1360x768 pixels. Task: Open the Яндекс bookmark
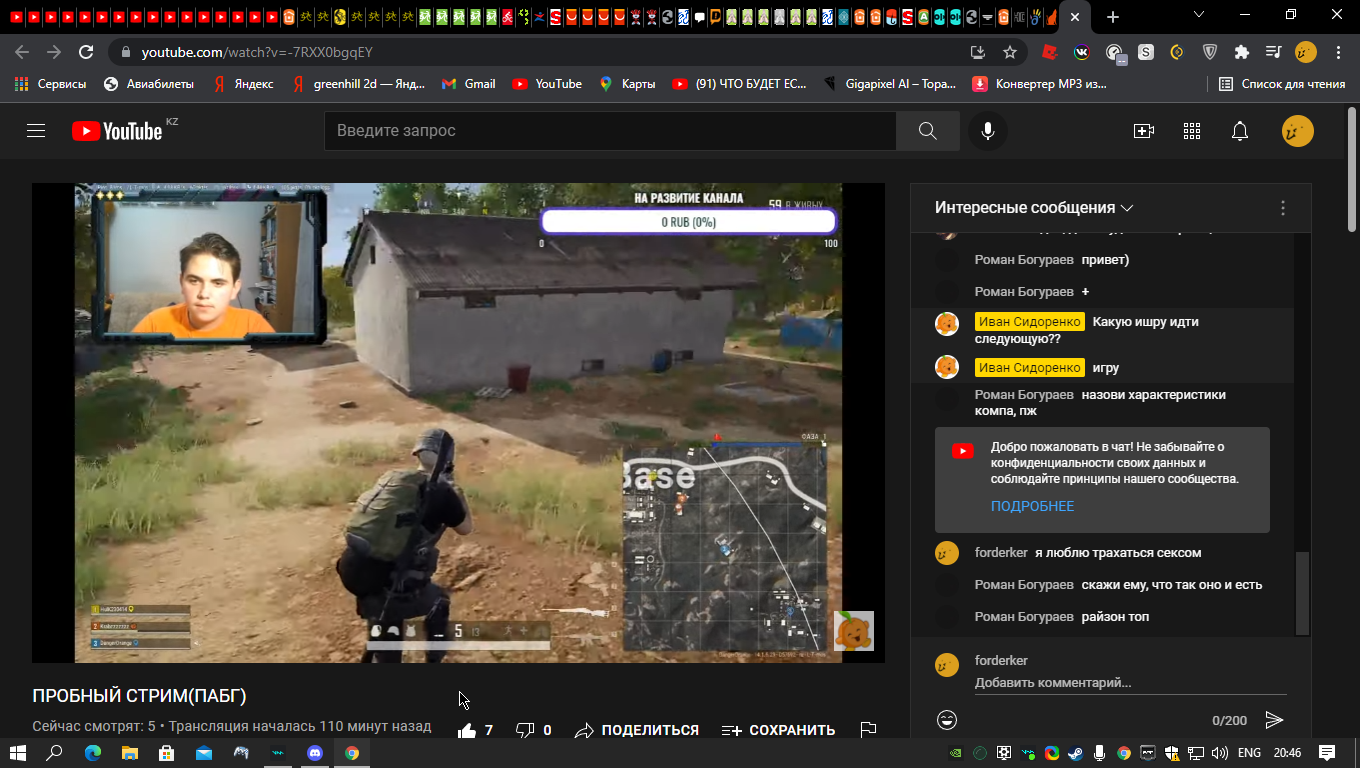(243, 84)
